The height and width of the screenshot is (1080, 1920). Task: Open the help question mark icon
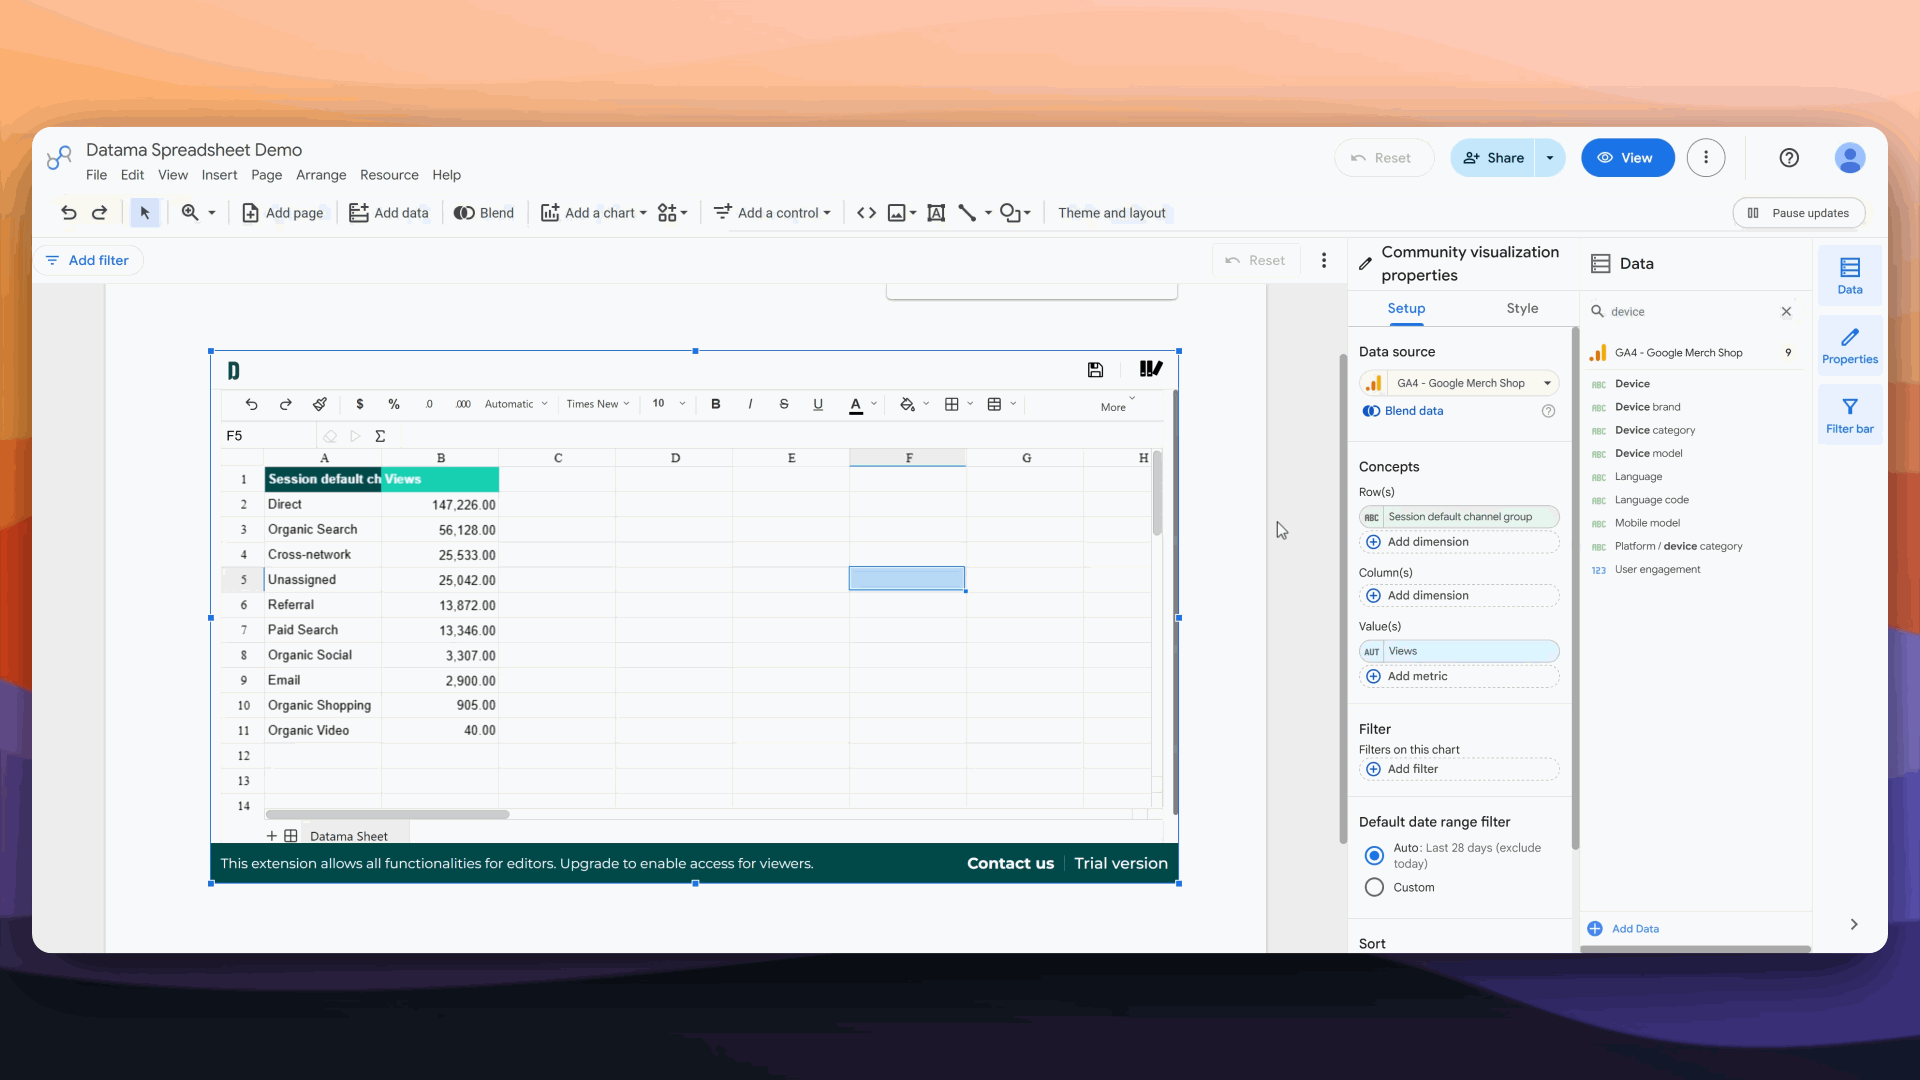1789,158
